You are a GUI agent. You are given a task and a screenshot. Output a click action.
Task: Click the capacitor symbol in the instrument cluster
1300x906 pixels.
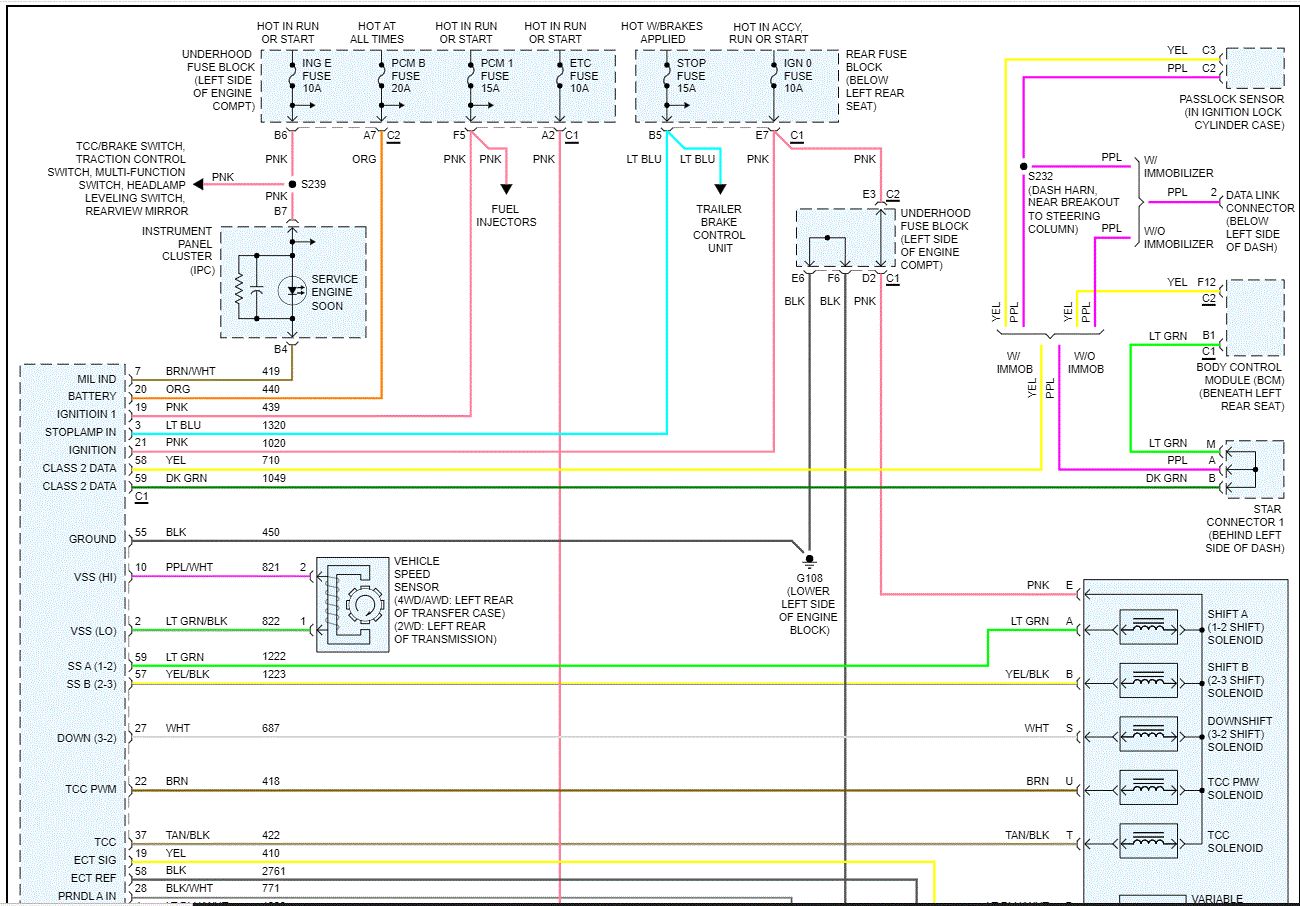coord(257,291)
